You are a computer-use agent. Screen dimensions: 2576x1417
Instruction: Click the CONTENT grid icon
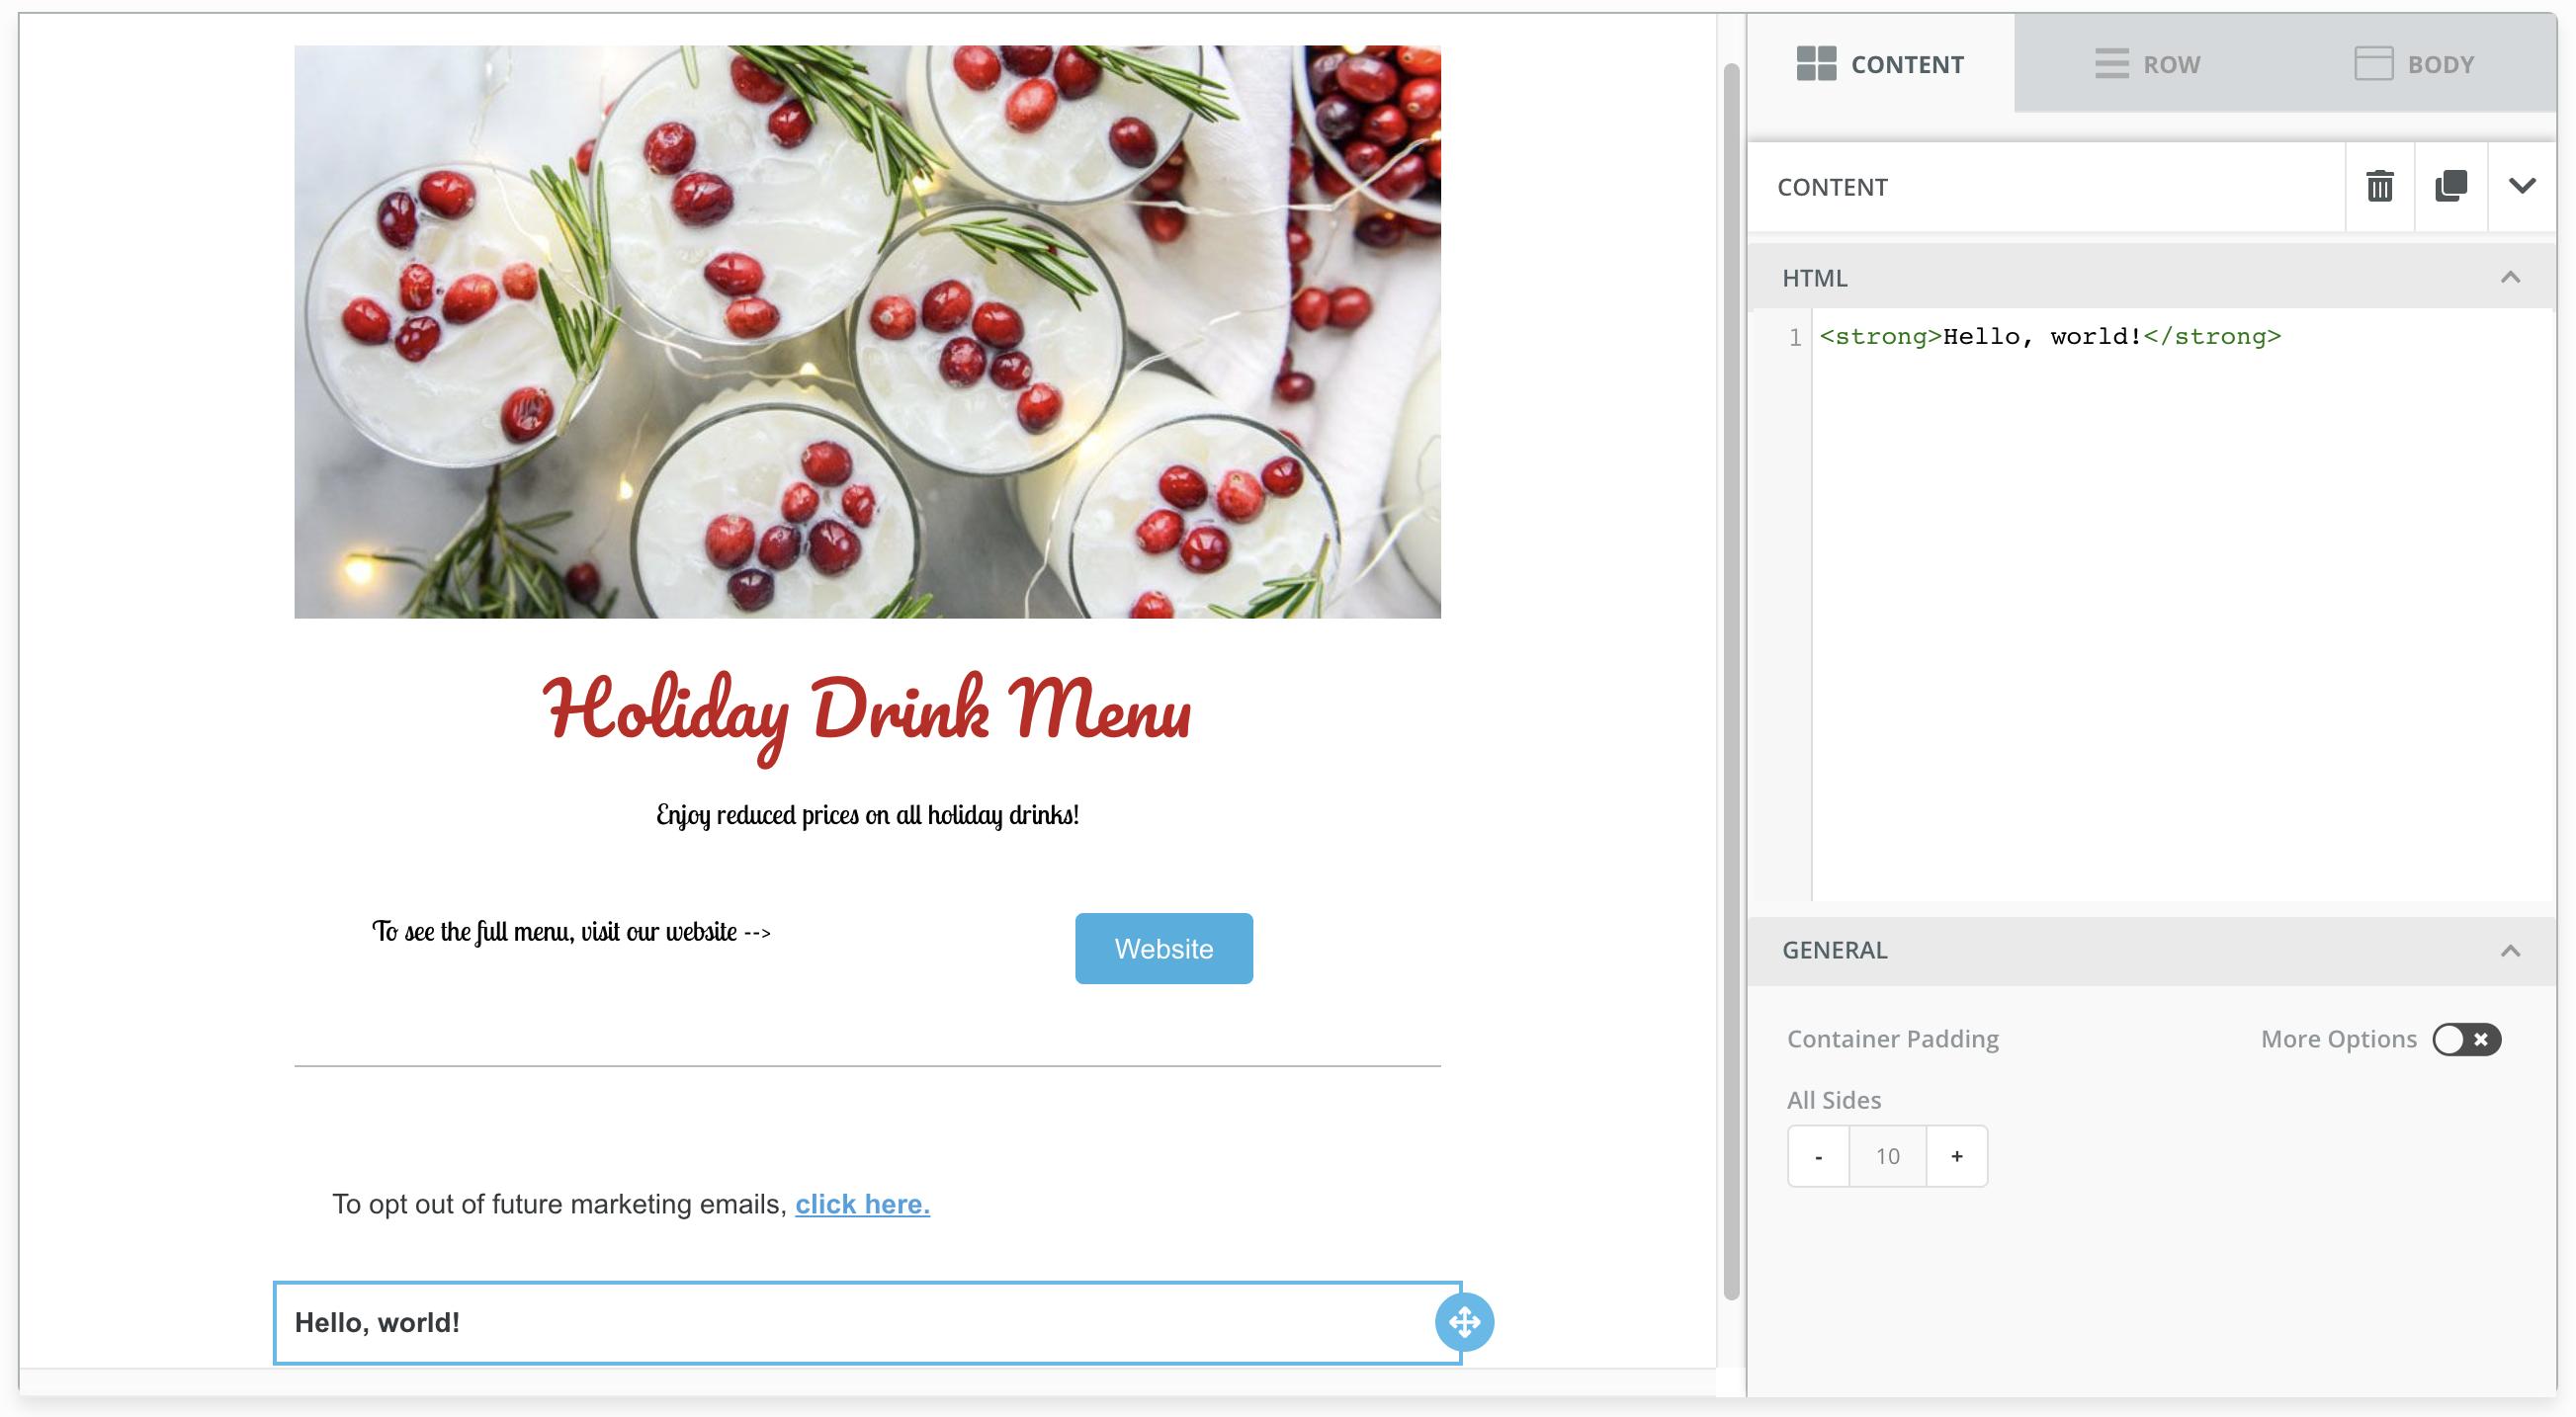point(1816,62)
